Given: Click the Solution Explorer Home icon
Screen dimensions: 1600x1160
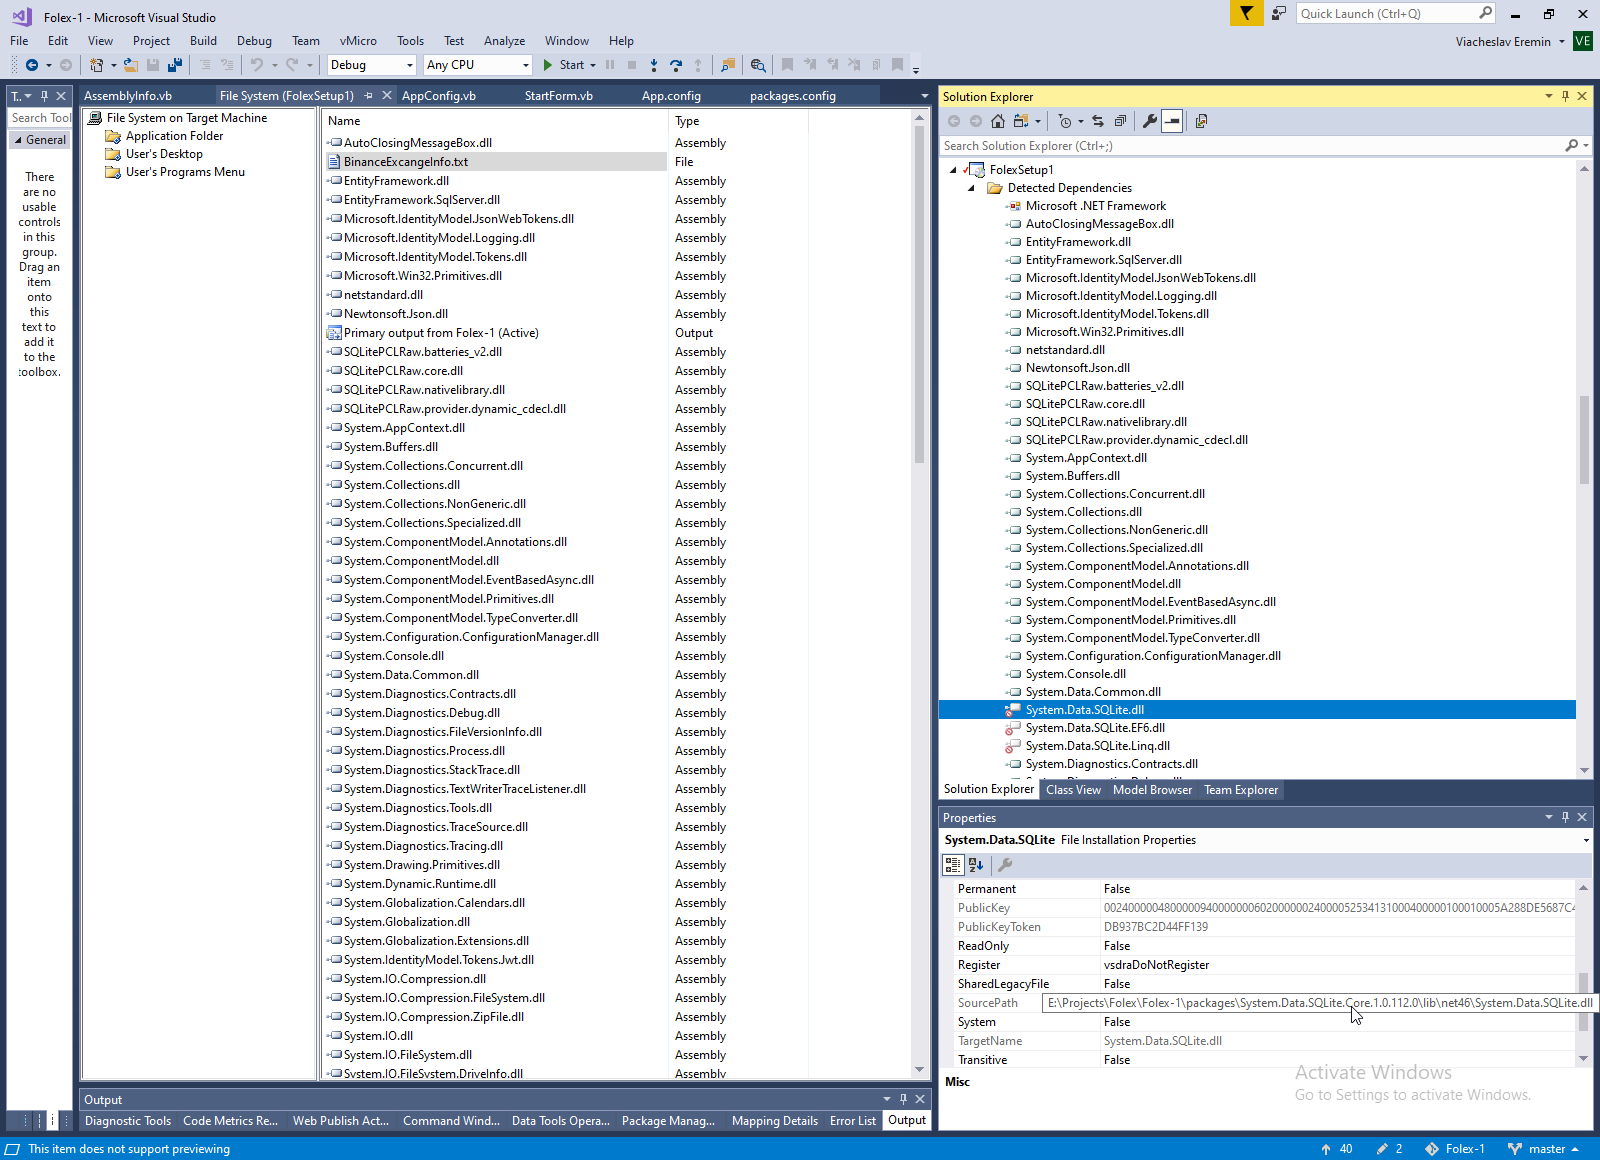Looking at the screenshot, I should coord(998,121).
